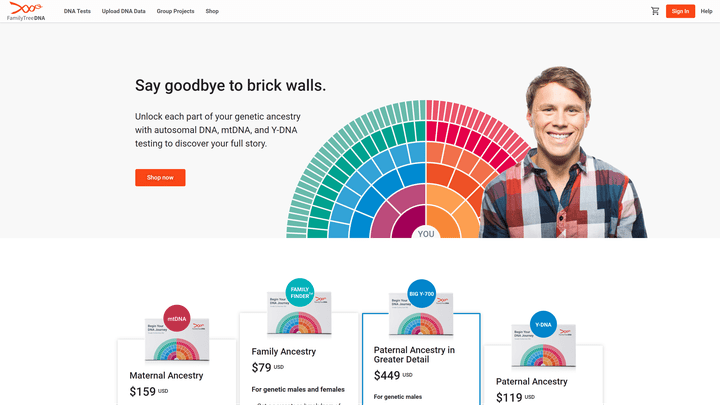Open the DNA Tests menu
720x405 pixels.
click(77, 11)
